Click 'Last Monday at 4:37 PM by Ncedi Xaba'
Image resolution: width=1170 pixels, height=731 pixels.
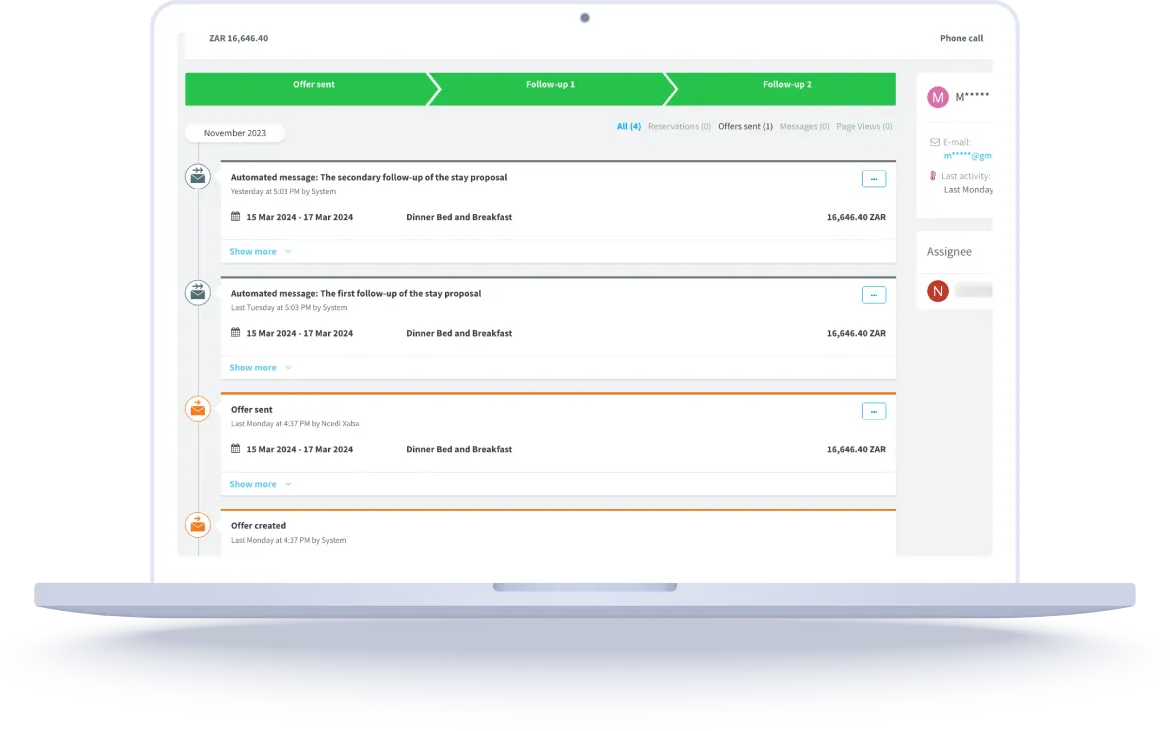[x=295, y=424]
